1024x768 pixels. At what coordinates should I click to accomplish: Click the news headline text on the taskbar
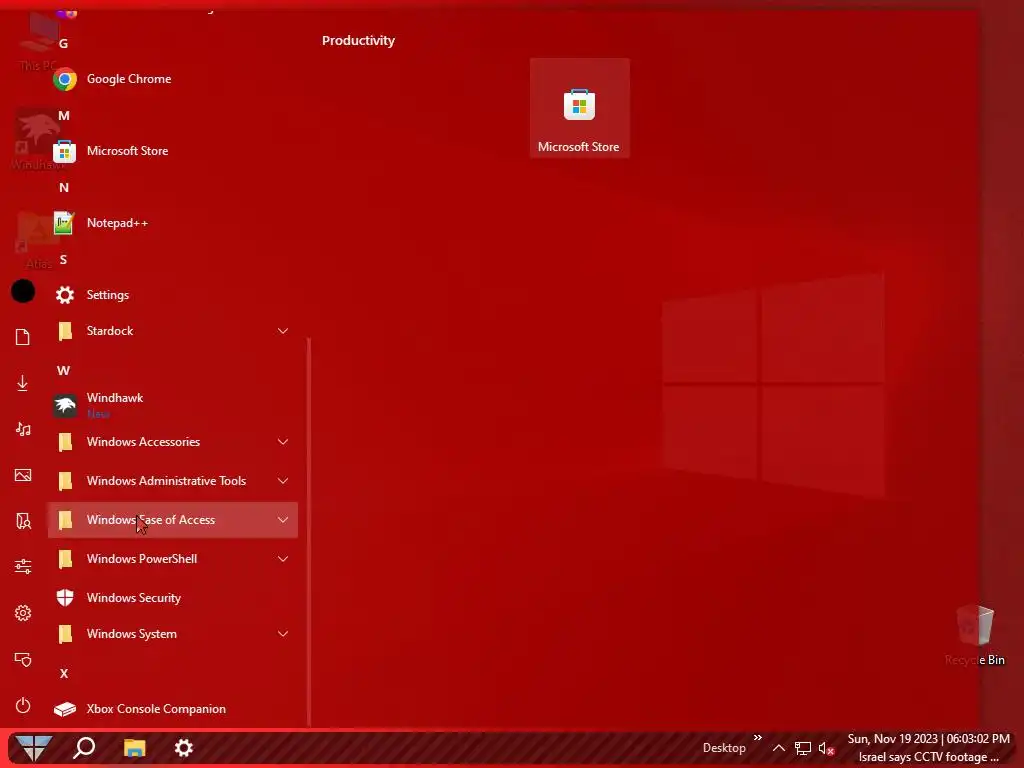point(929,757)
